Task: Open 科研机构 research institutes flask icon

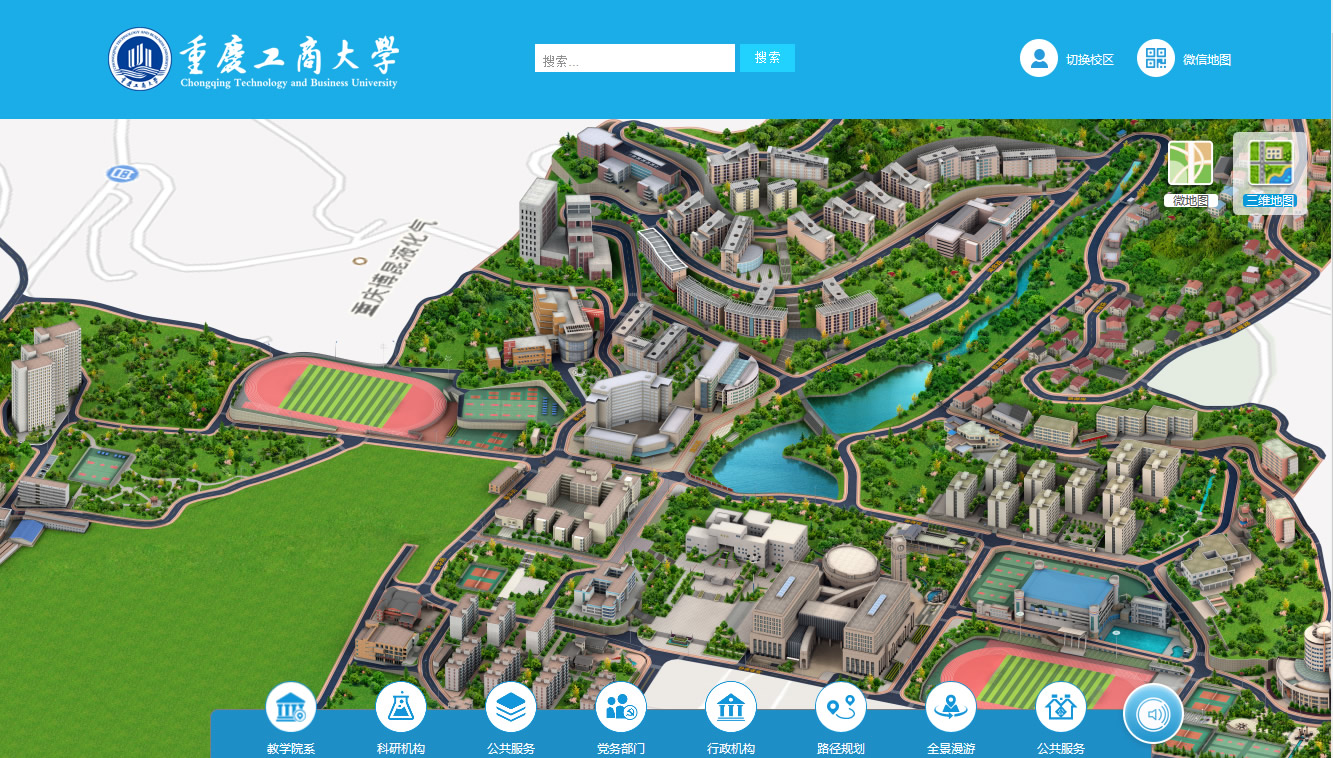Action: point(401,708)
